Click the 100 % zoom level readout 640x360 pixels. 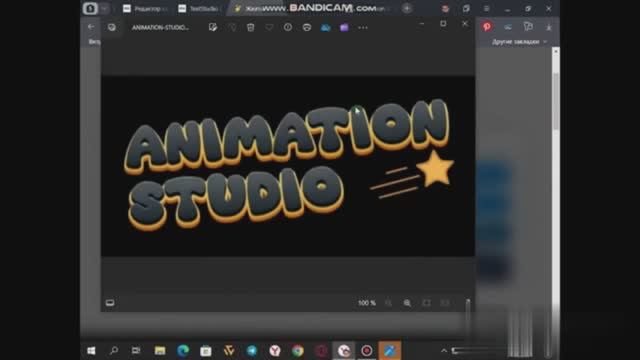click(x=367, y=303)
